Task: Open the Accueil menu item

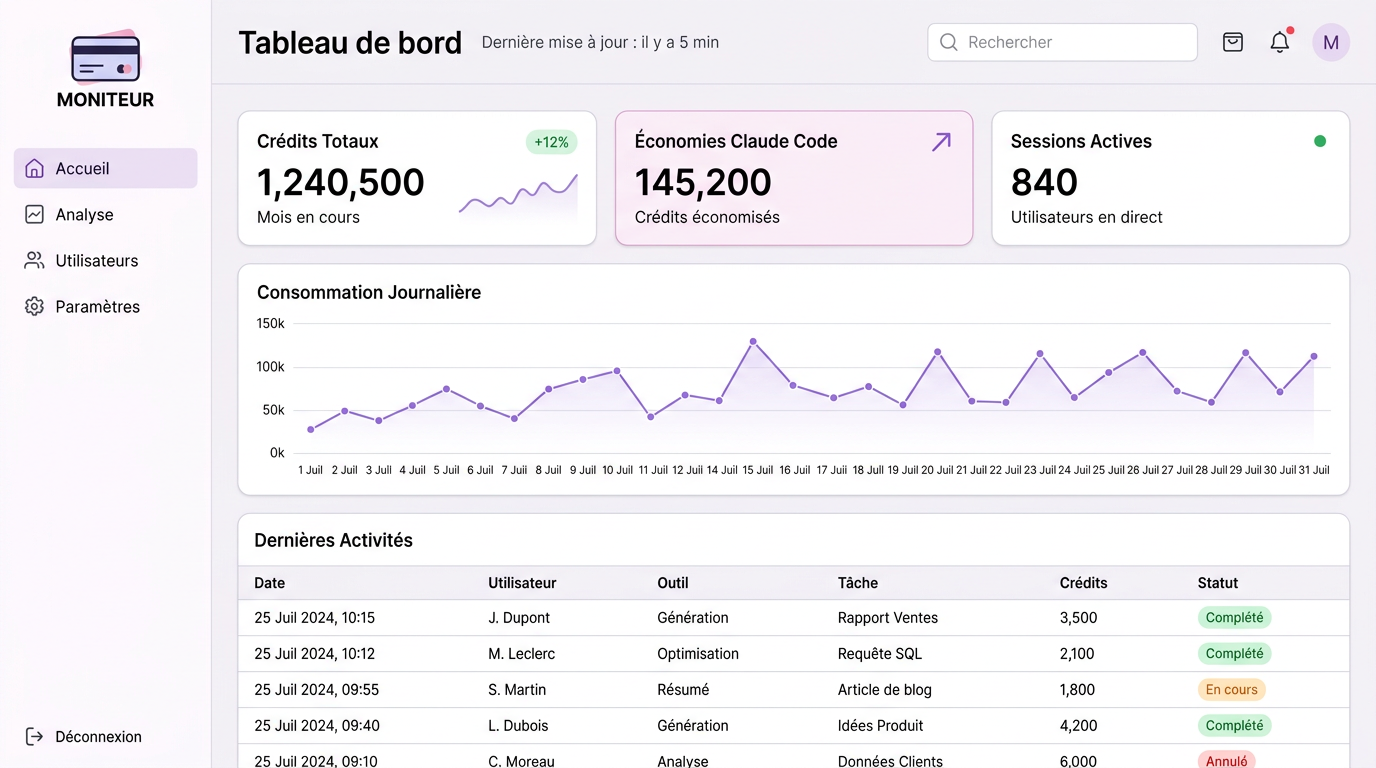Action: pos(105,168)
